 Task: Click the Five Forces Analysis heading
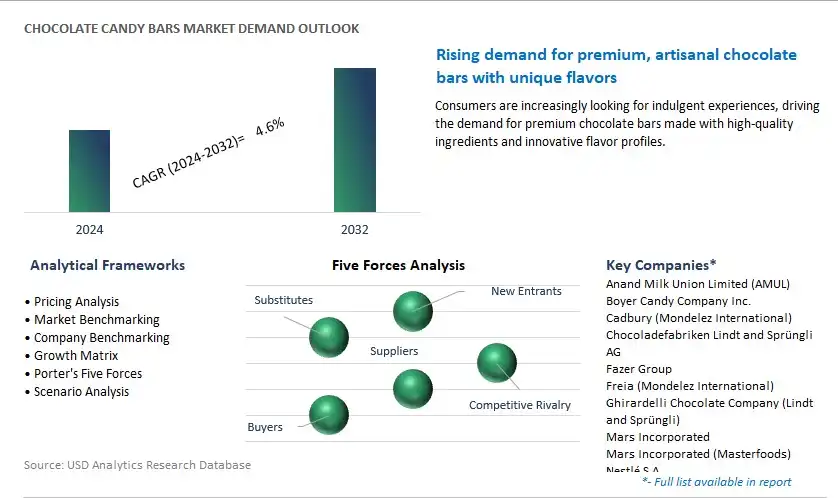coord(398,266)
